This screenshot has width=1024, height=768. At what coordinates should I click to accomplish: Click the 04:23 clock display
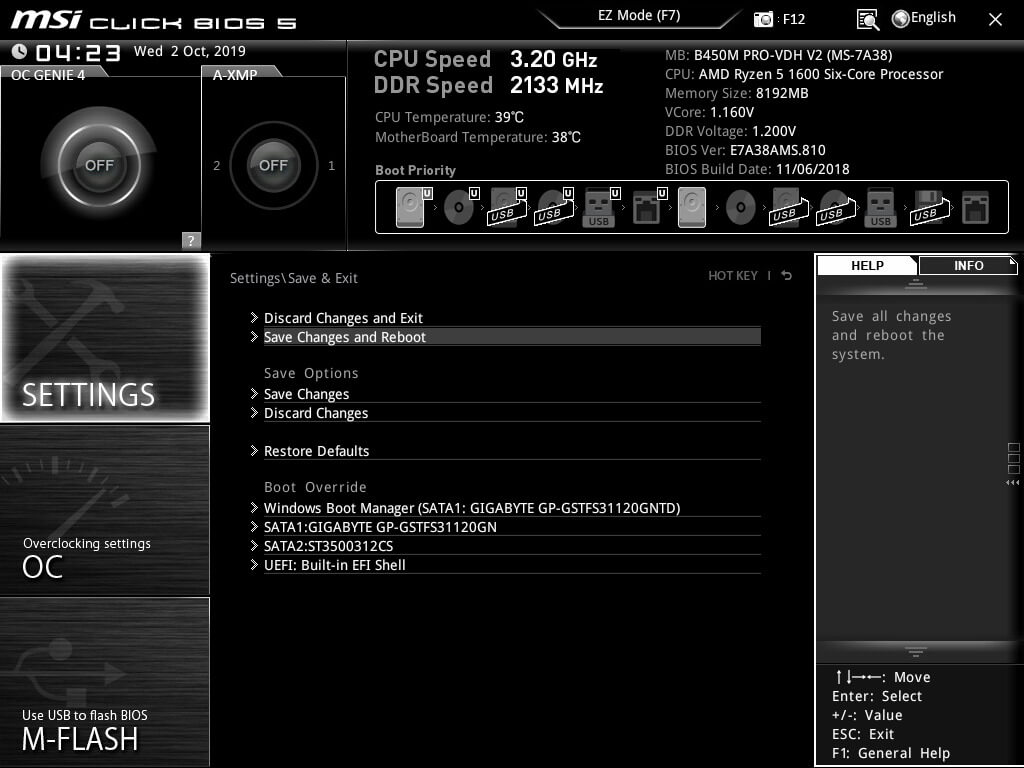point(78,52)
